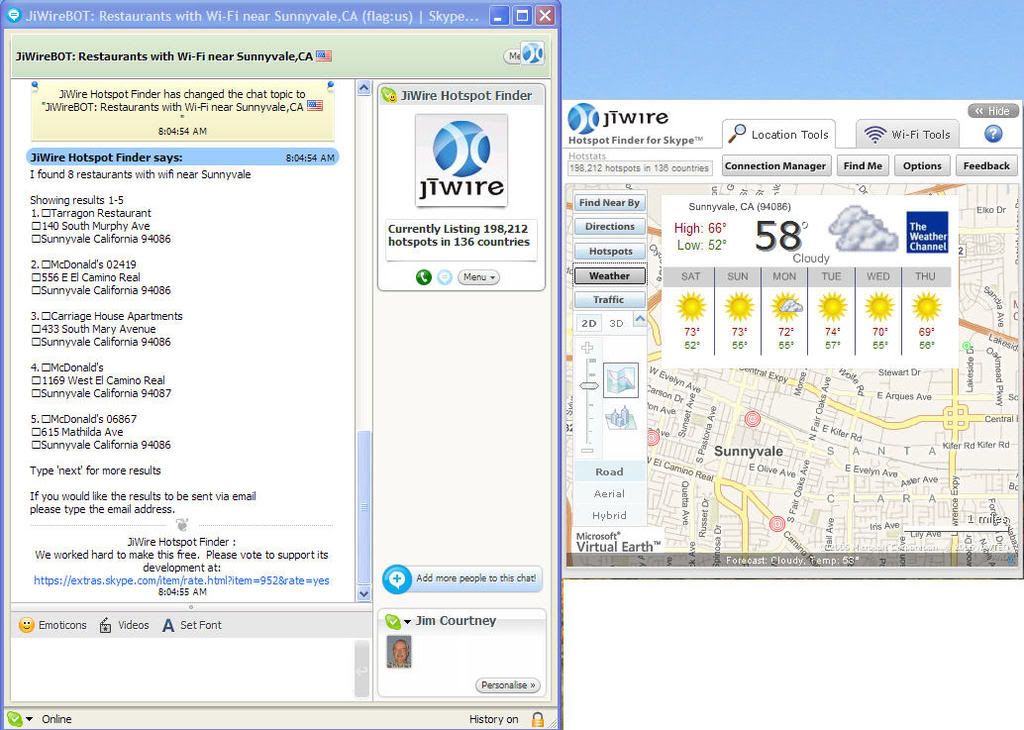This screenshot has height=730, width=1024.
Task: Click the green call button under JiWire logo
Action: 424,278
